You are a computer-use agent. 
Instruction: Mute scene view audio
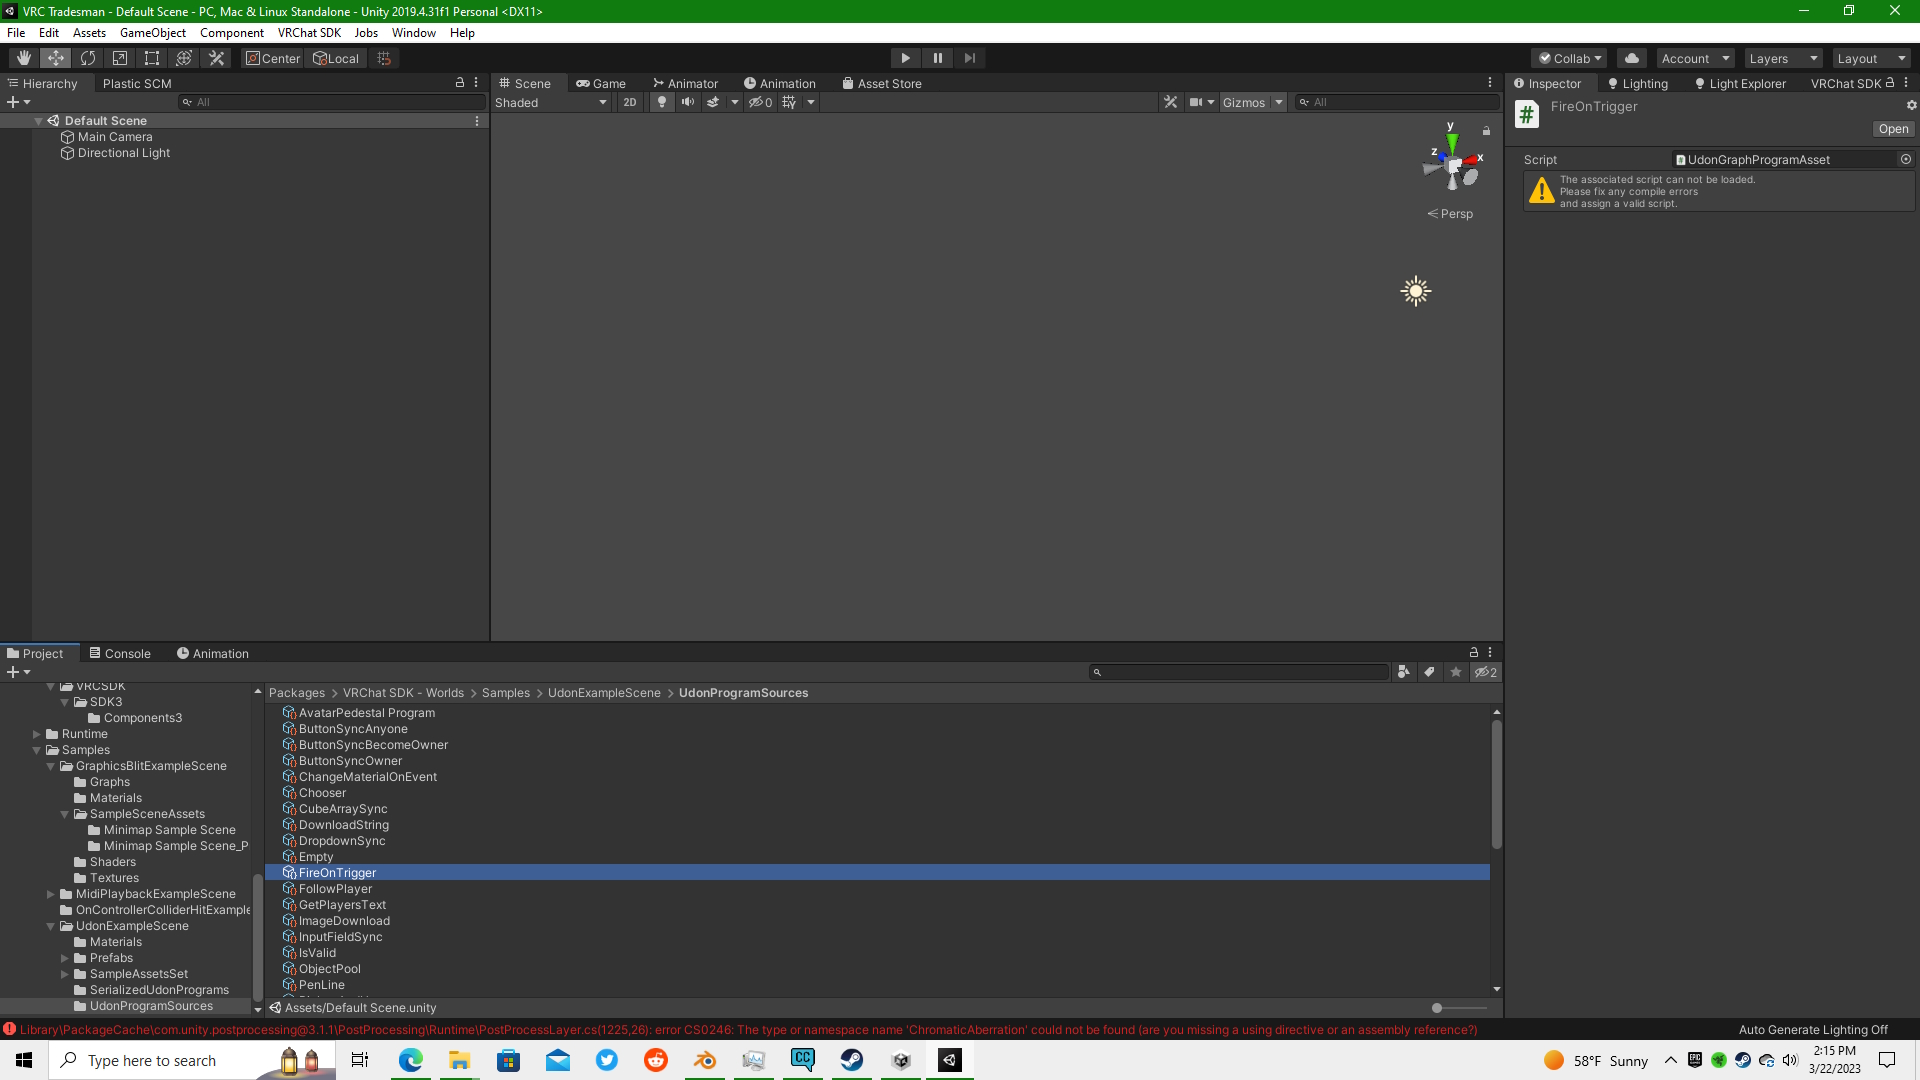688,102
